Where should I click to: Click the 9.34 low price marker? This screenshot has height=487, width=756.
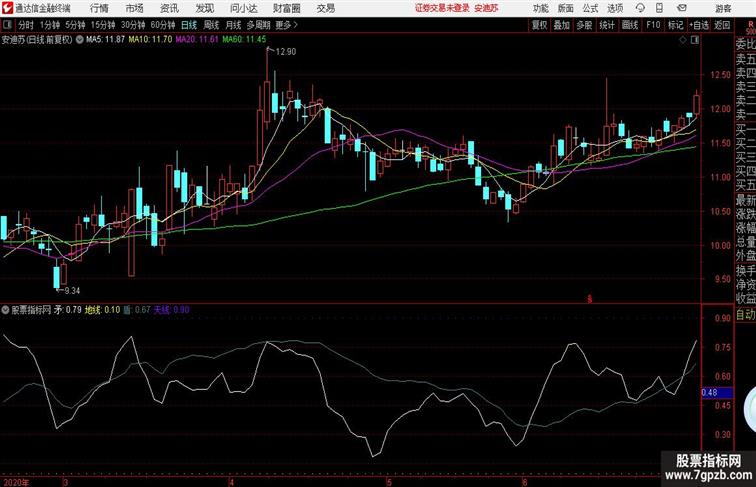pos(72,291)
